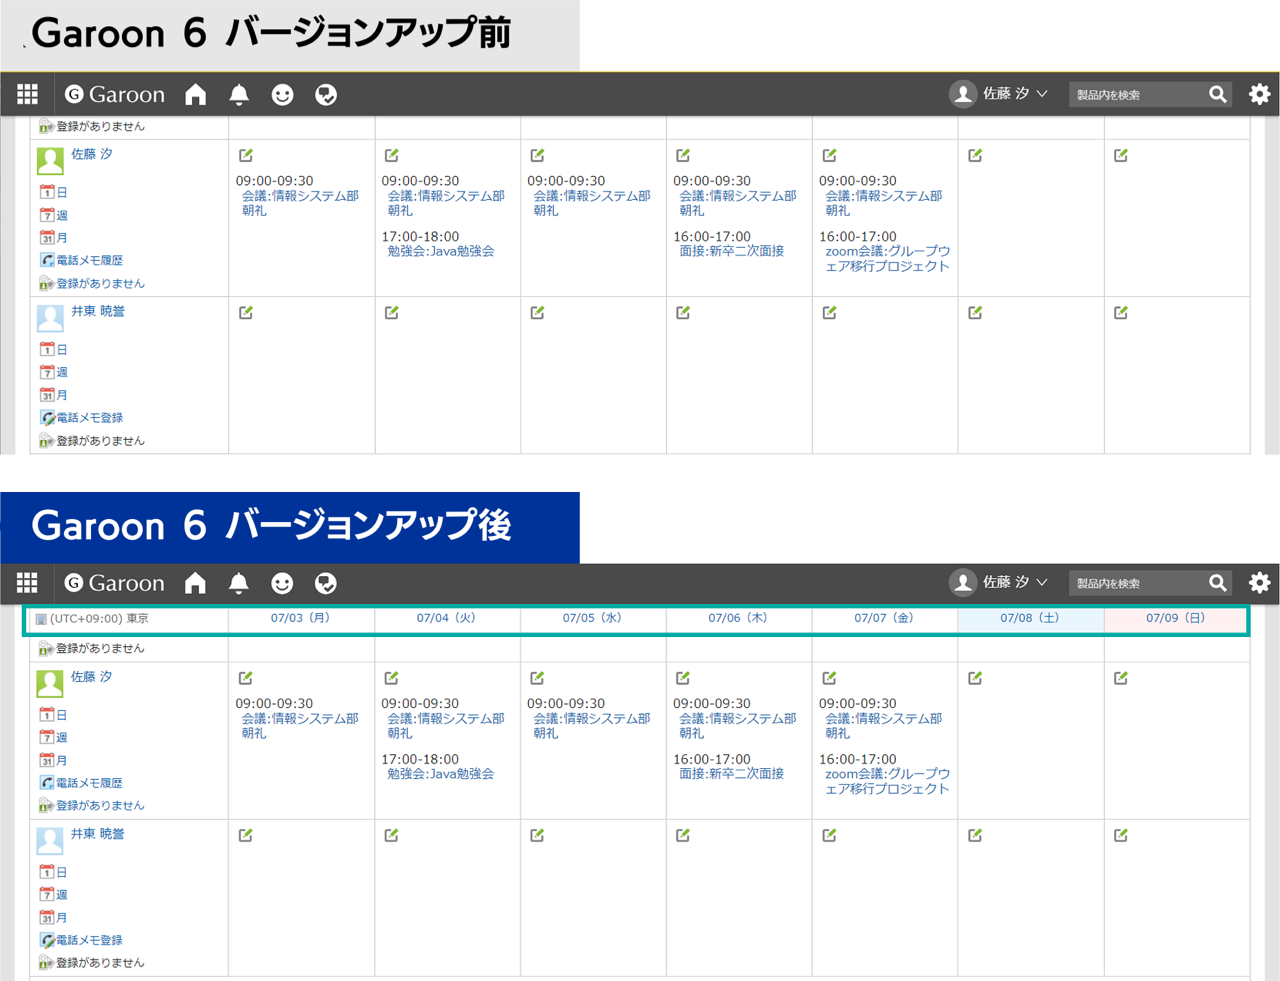Add an appointment for 井東 暁誉 on 07/06 after upgrade

pos(683,835)
